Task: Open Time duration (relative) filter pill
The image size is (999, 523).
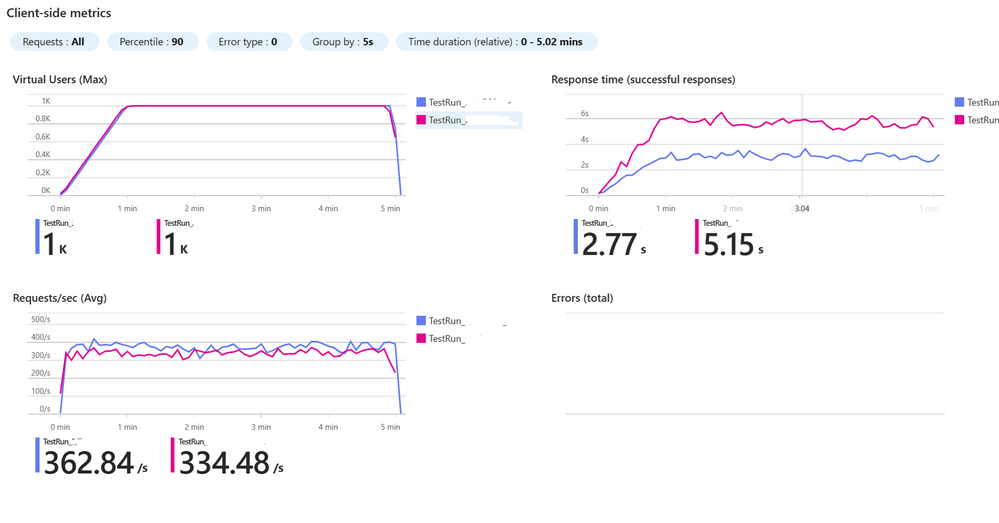Action: pos(496,42)
